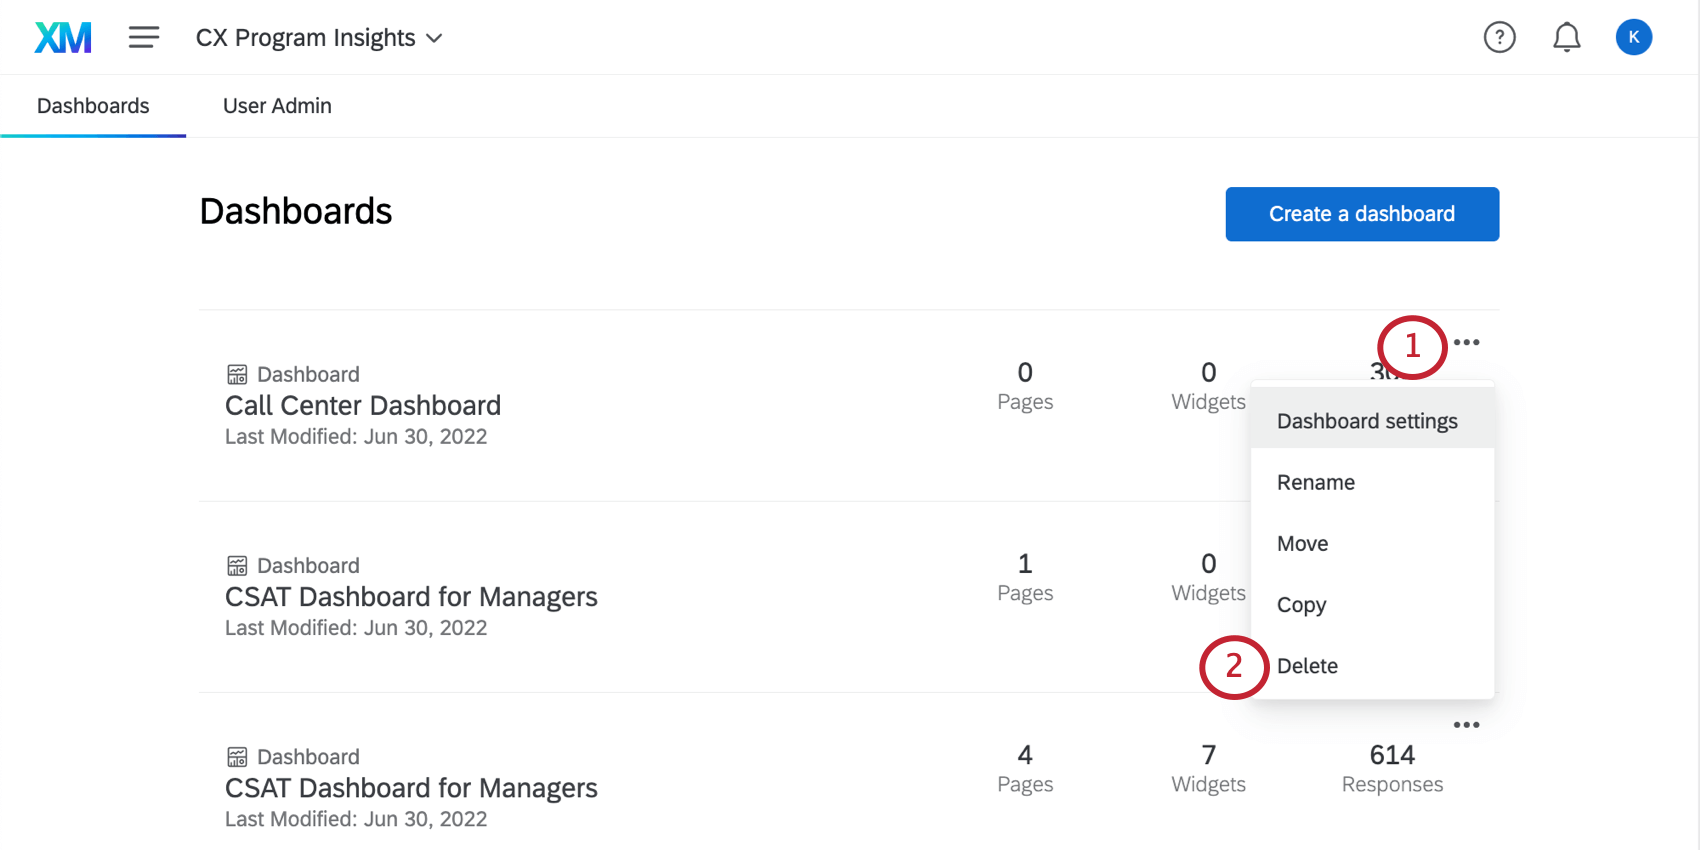This screenshot has height=850, width=1700.
Task: Click the Create a dashboard button
Action: point(1362,214)
